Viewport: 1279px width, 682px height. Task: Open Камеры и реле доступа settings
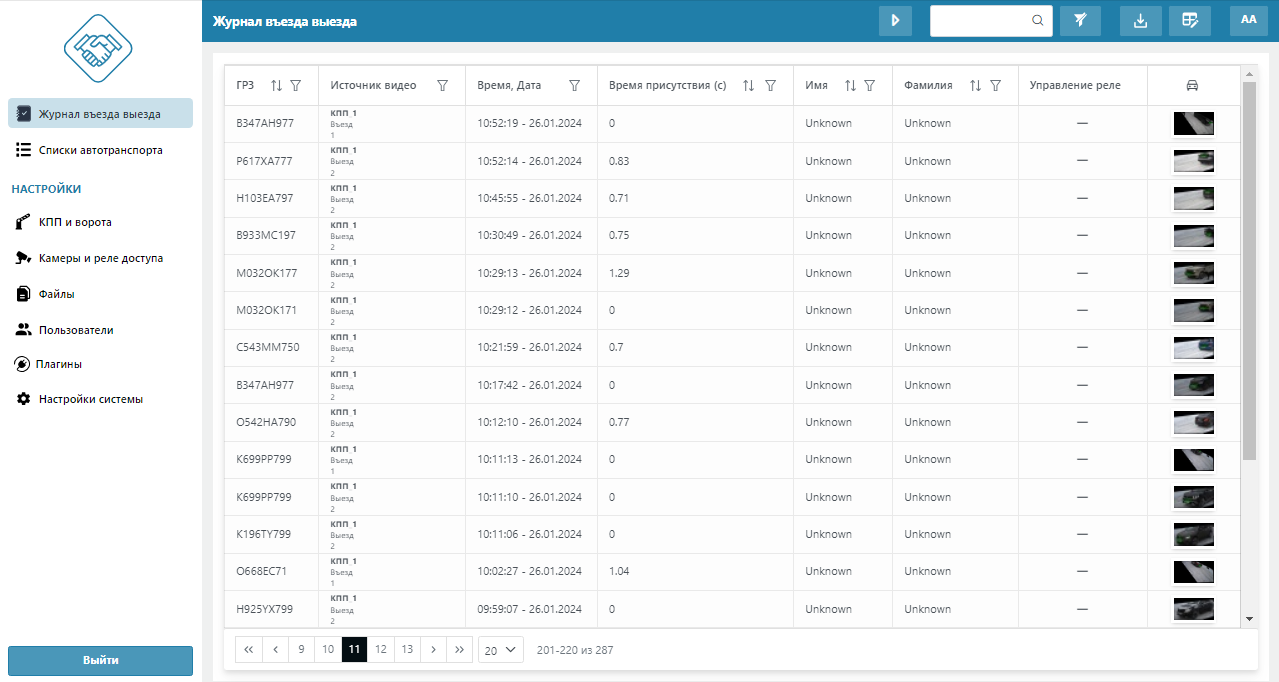[100, 258]
